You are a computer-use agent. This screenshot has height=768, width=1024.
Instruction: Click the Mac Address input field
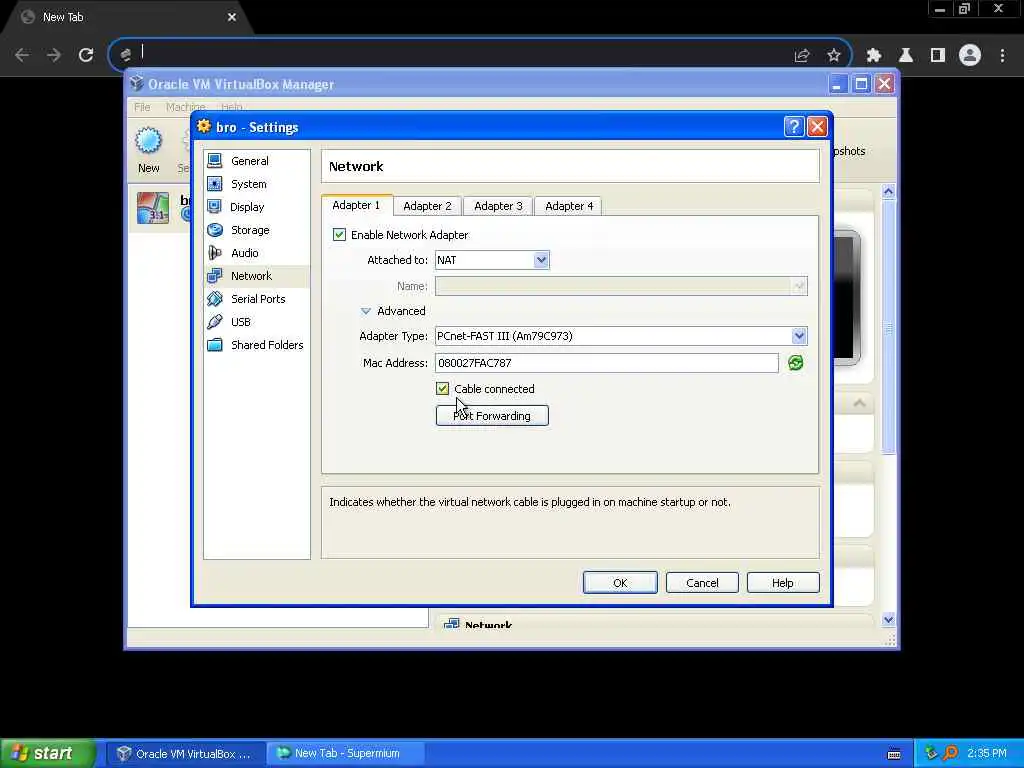607,362
